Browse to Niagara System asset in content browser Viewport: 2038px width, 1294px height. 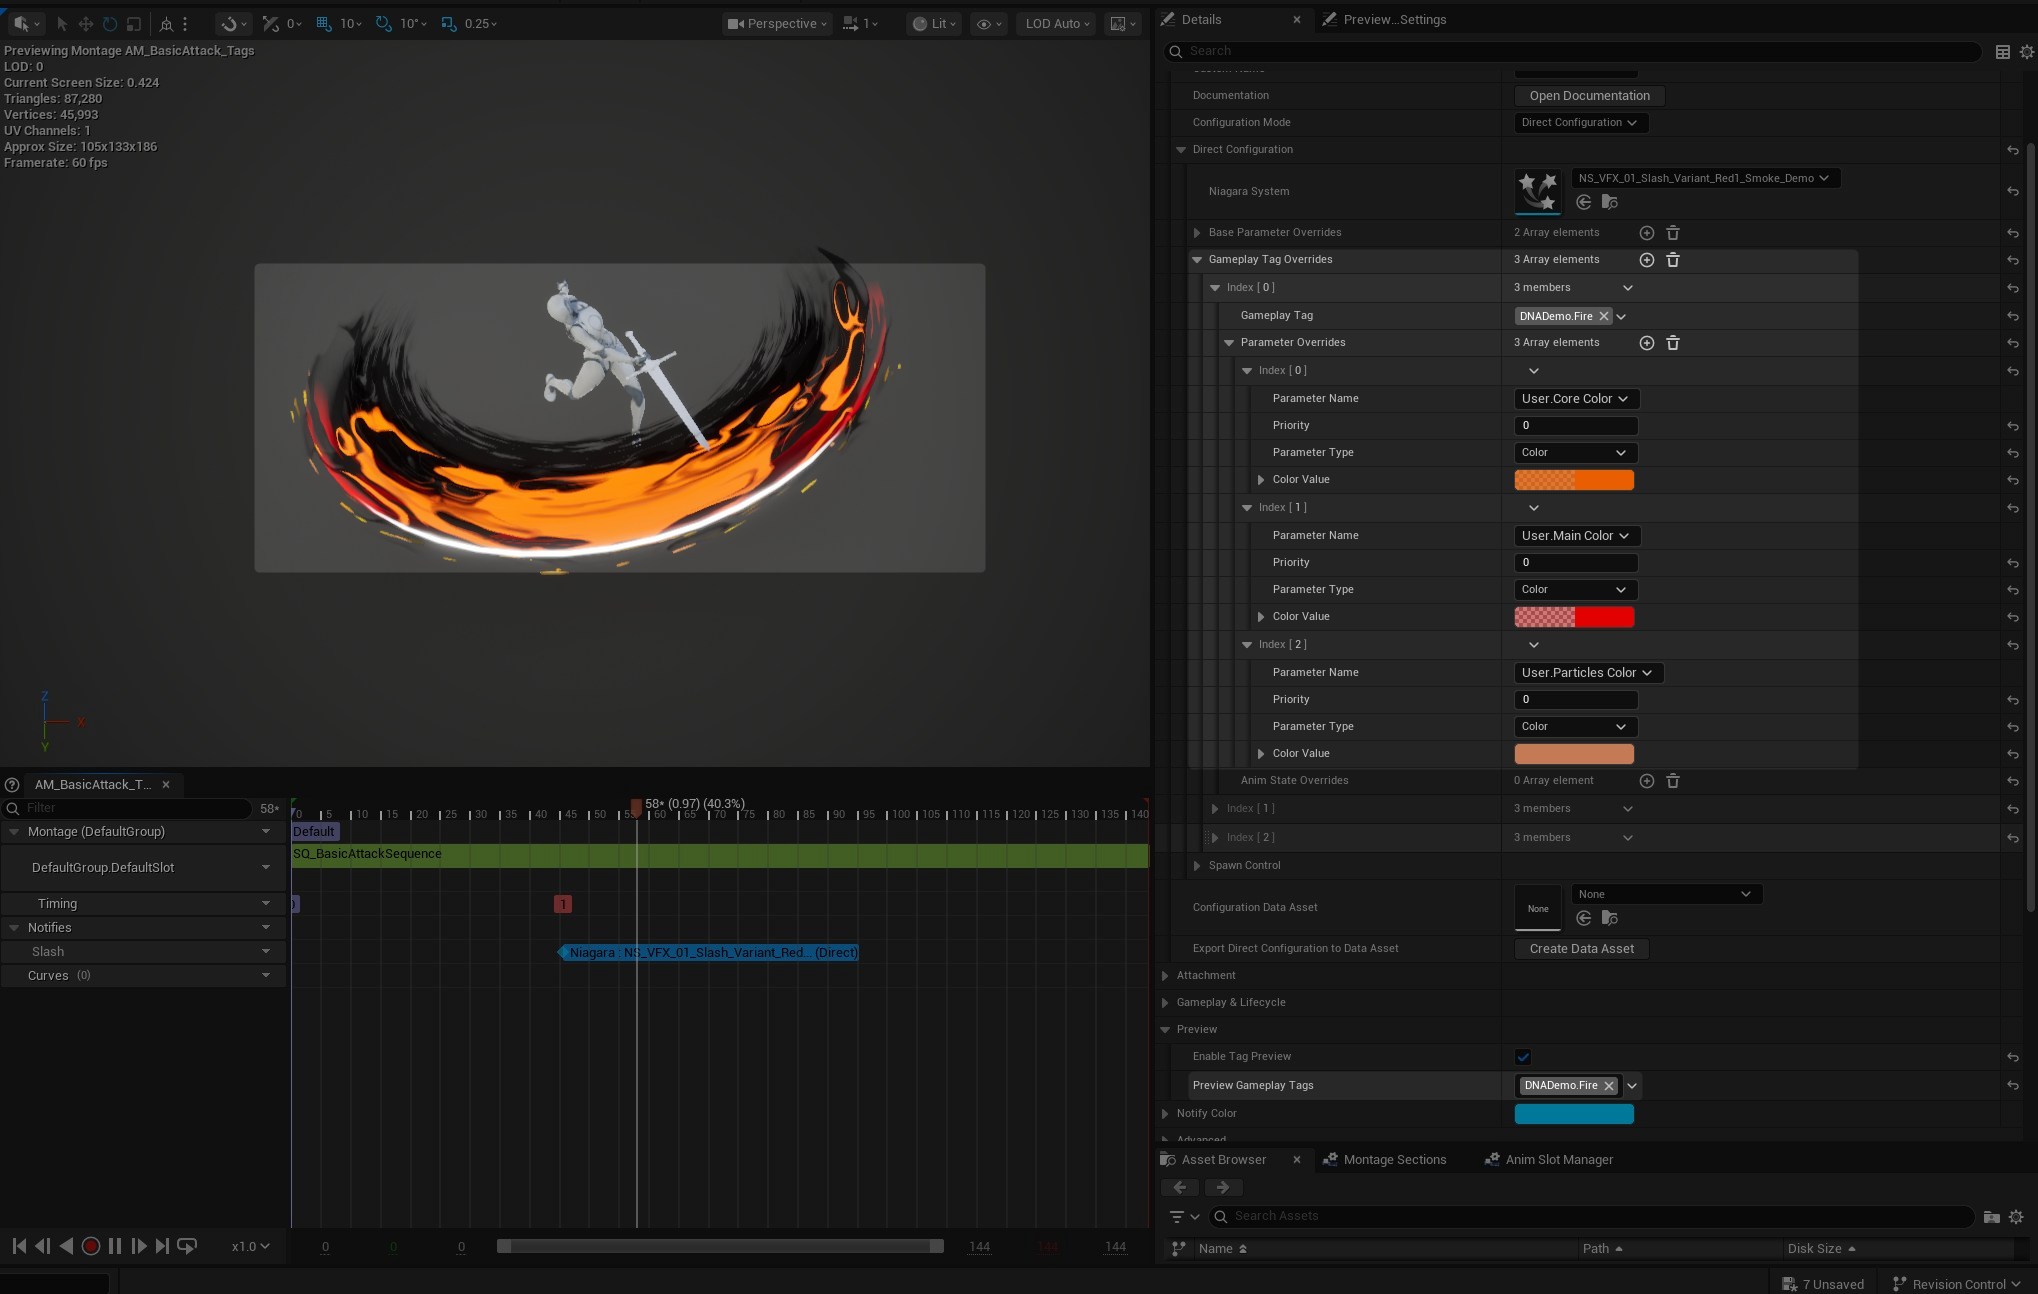click(x=1609, y=202)
